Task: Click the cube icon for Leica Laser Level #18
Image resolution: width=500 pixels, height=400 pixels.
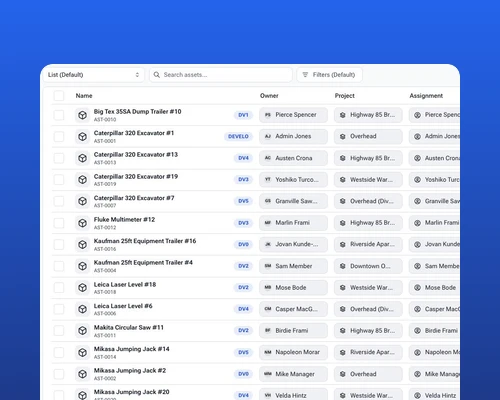Action: [x=82, y=288]
